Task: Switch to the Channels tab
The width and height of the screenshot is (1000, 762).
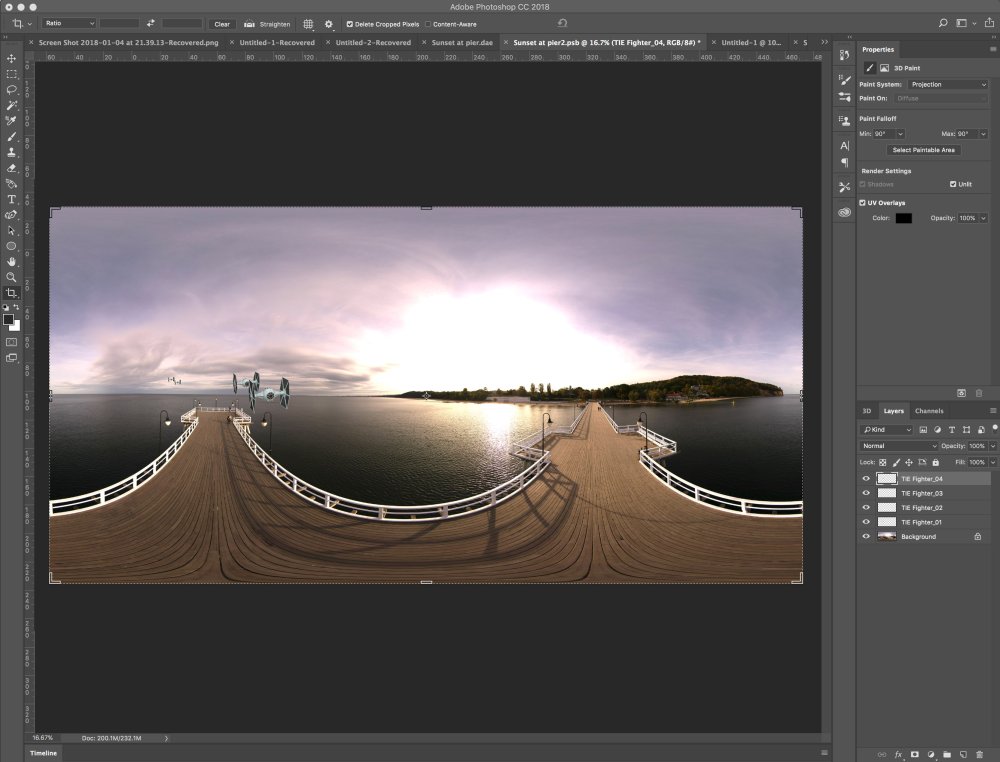Action: [x=929, y=411]
